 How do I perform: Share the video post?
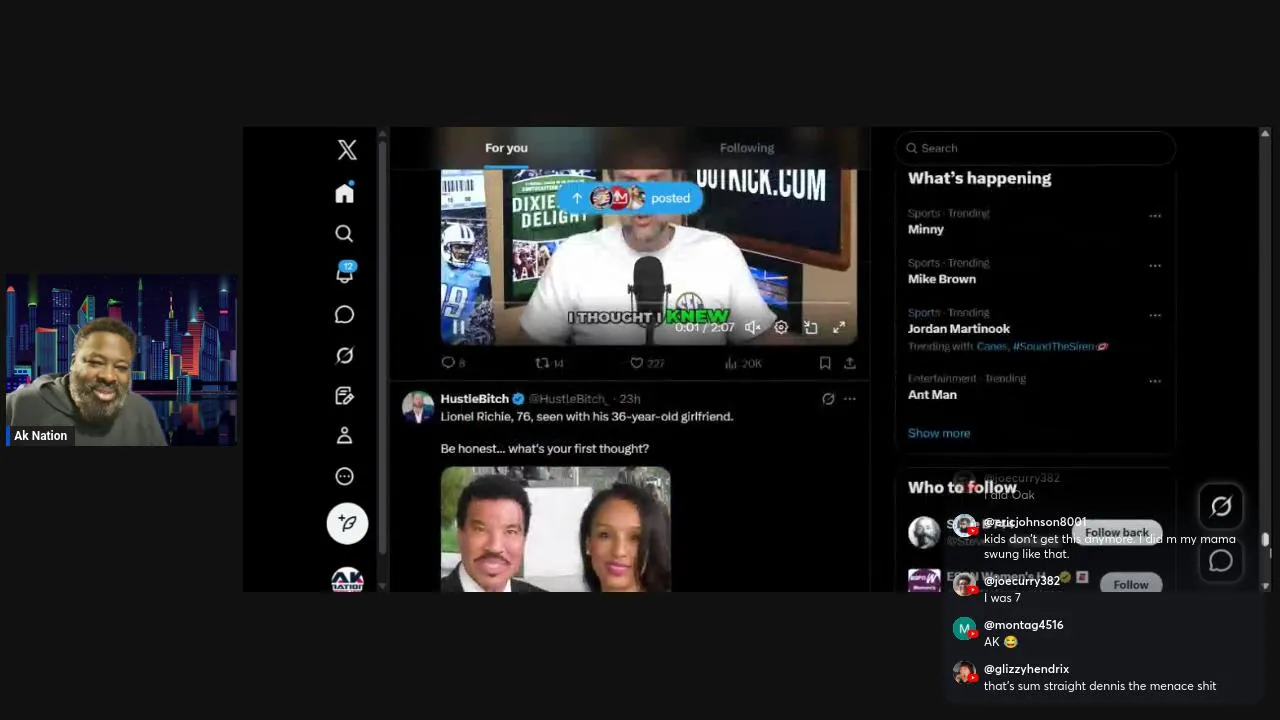(x=850, y=363)
